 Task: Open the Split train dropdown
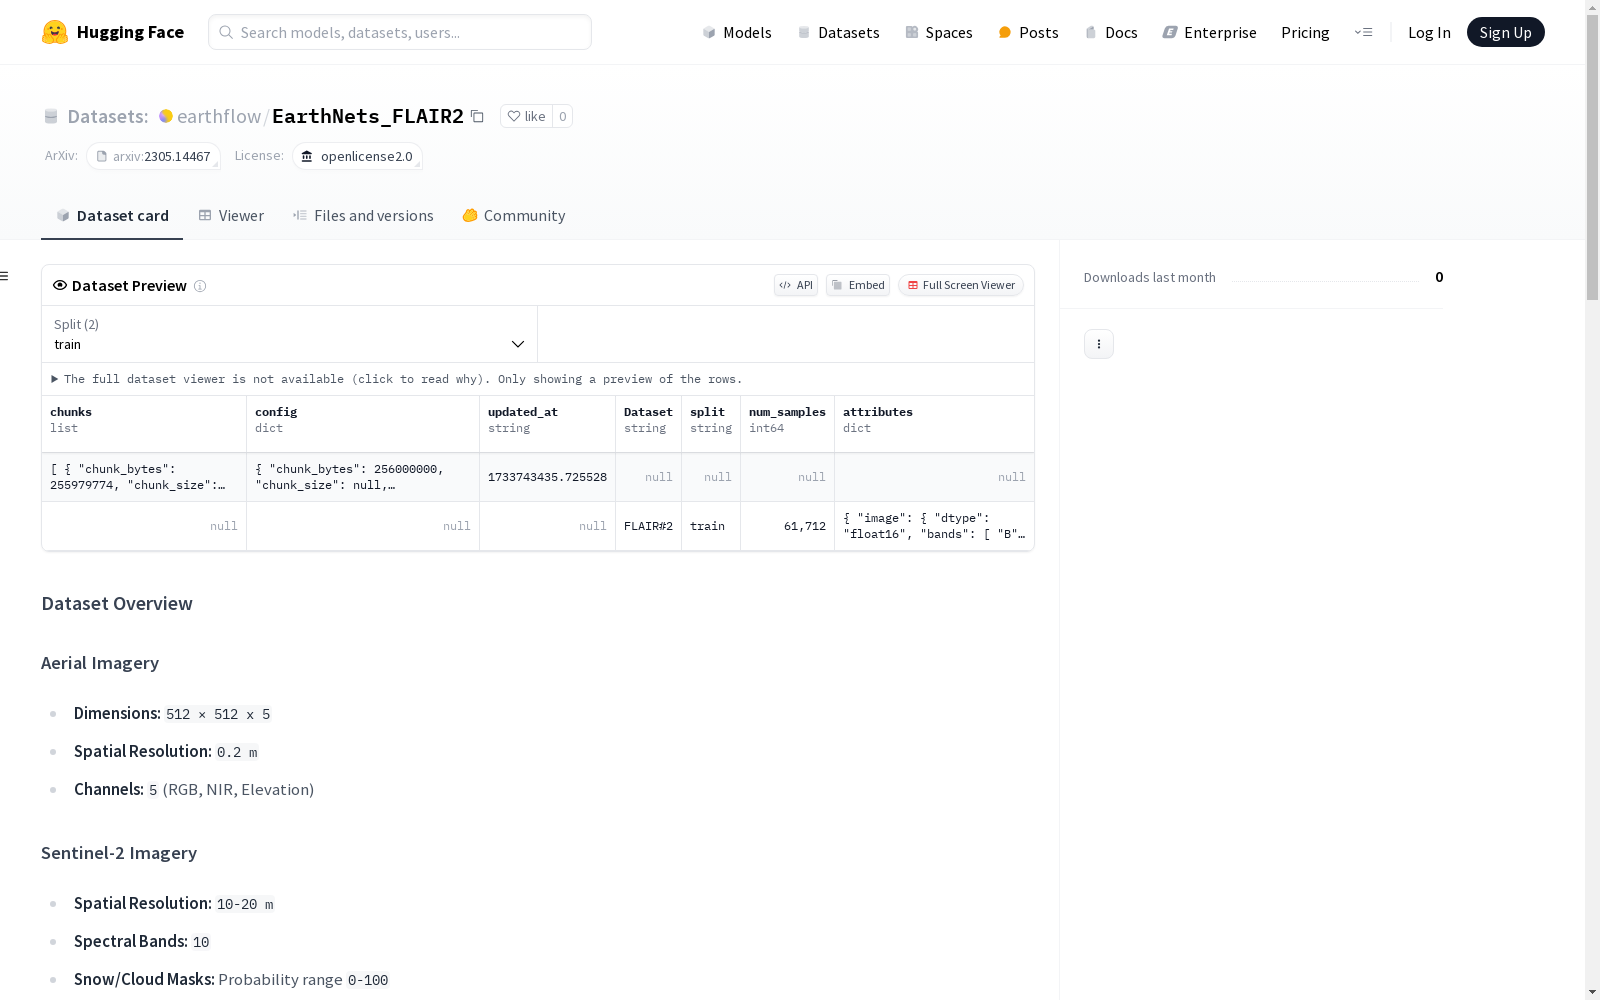click(289, 334)
